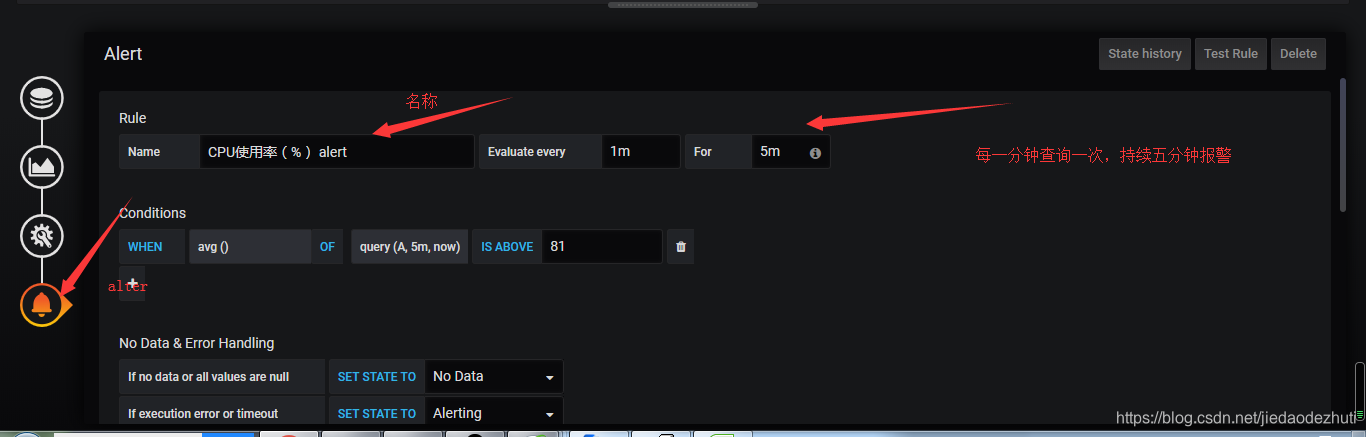Click the Delete alert button
Viewport: 1366px width, 437px height.
1299,54
